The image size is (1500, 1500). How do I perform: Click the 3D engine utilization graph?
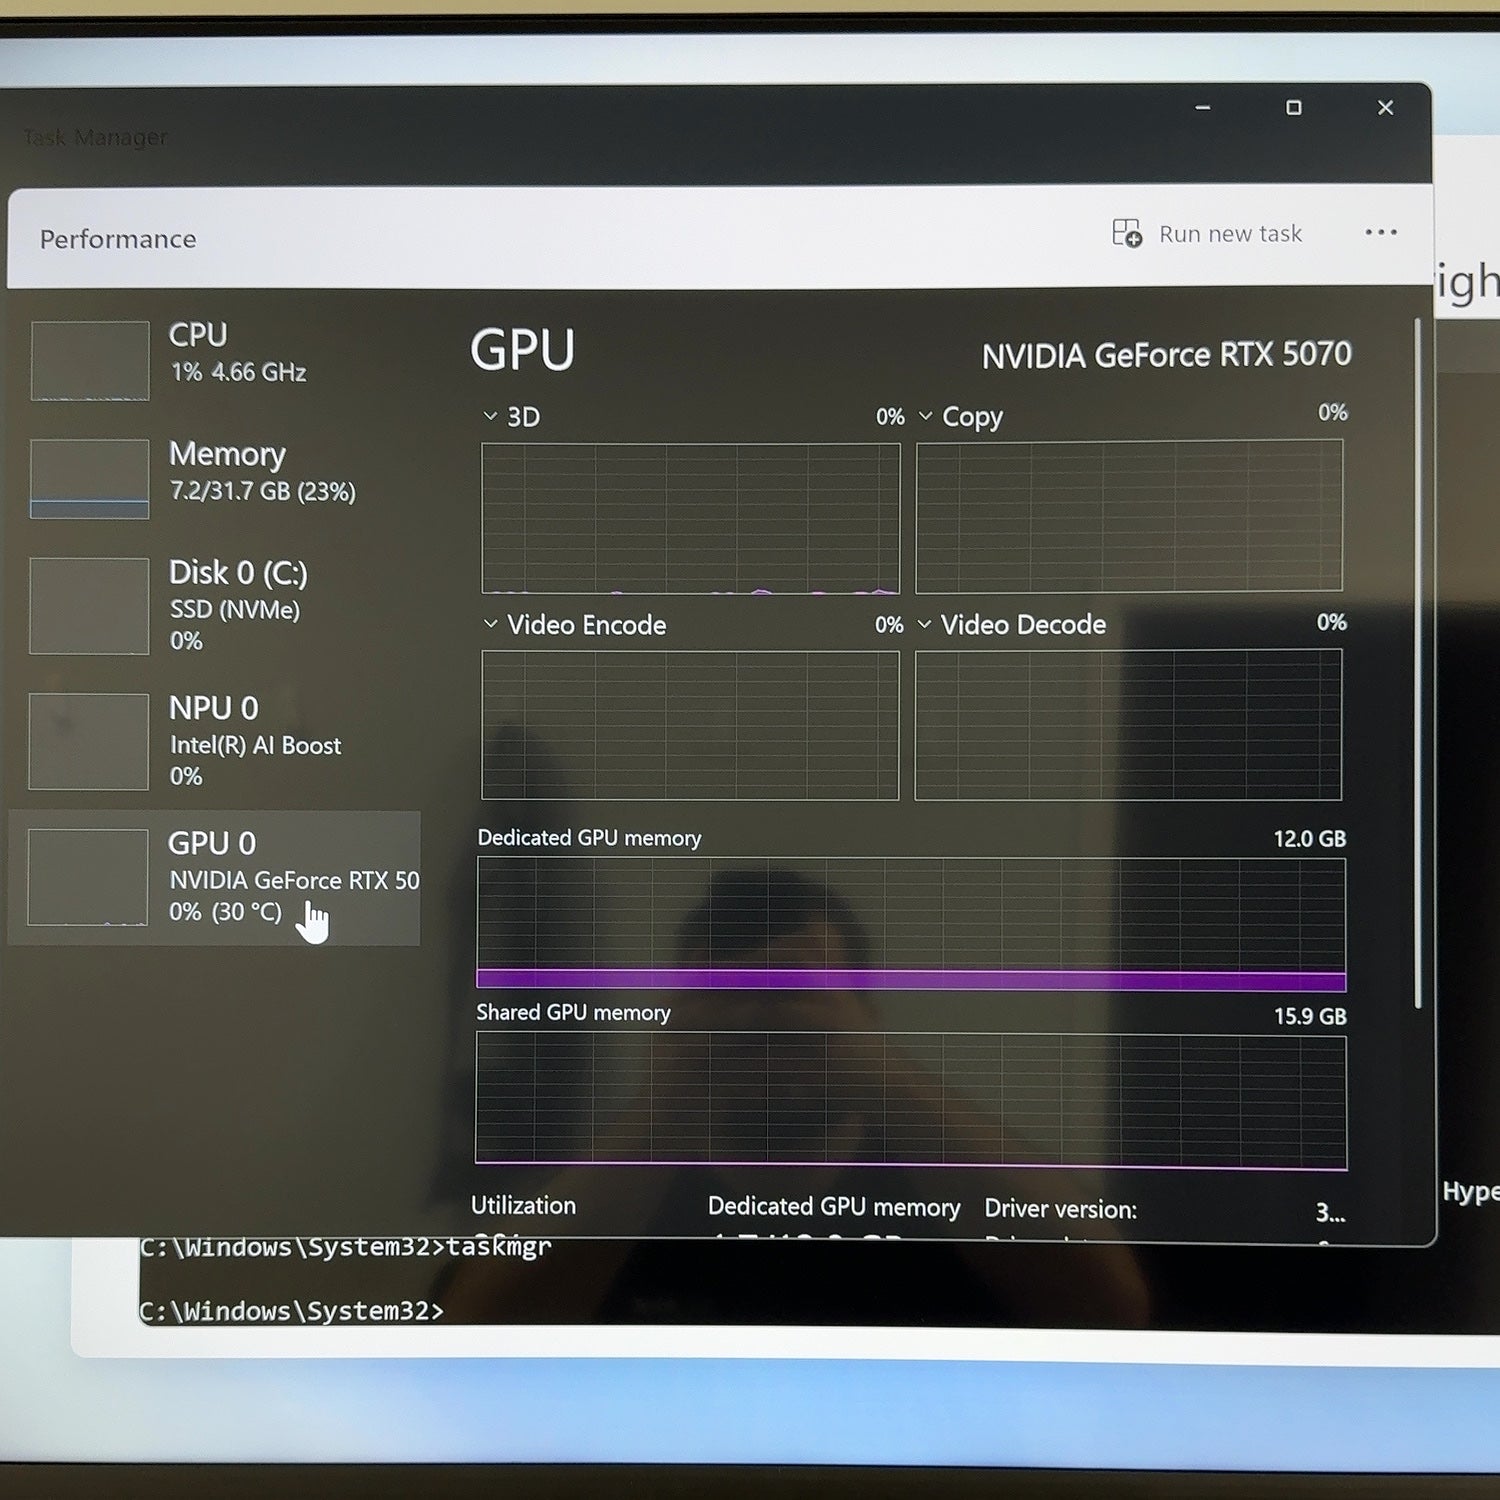click(x=691, y=518)
